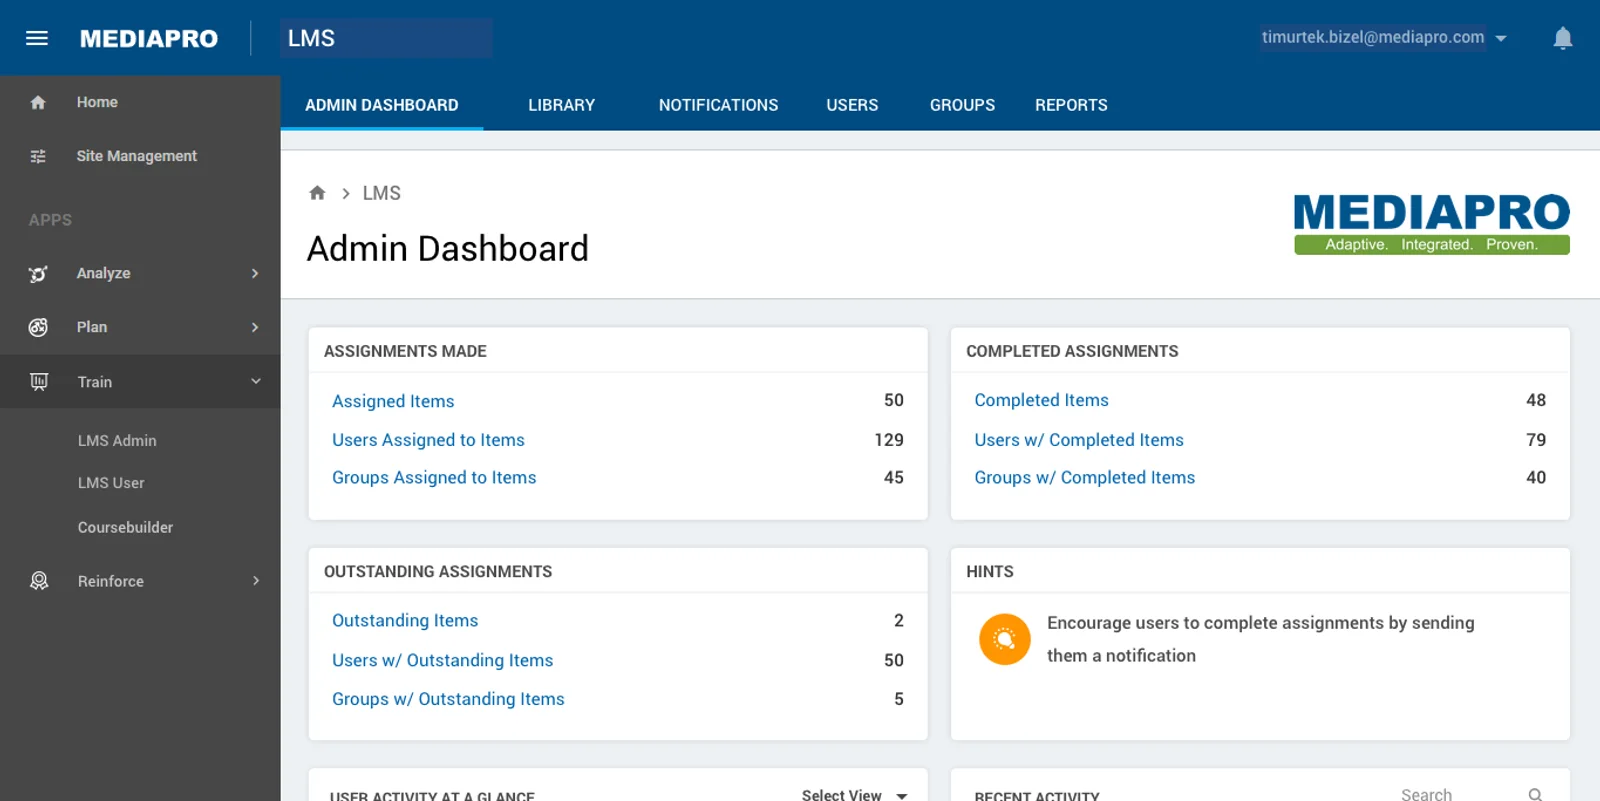Expand the Plan submenu chevron
Viewport: 1600px width, 801px height.
[x=255, y=327]
